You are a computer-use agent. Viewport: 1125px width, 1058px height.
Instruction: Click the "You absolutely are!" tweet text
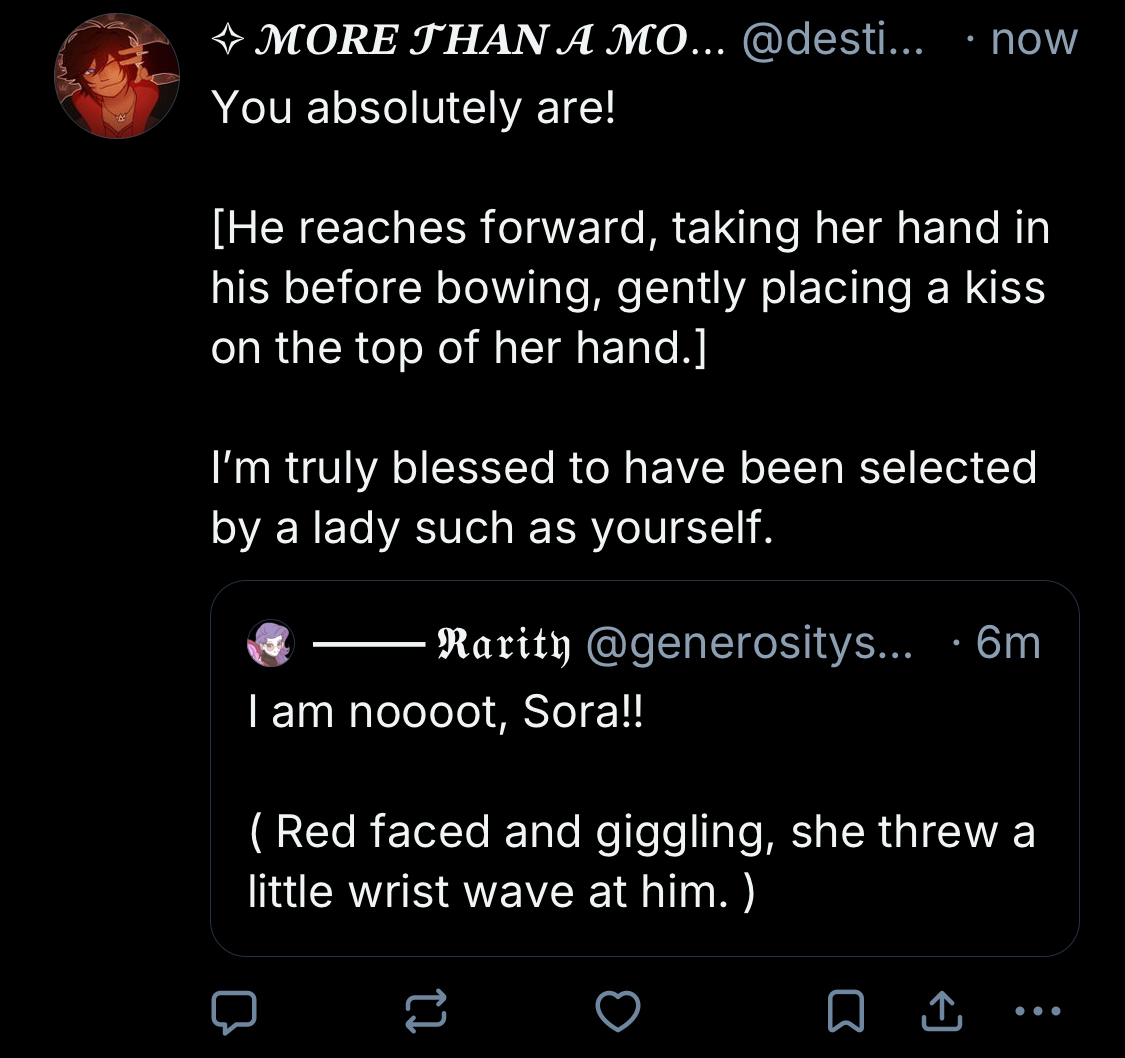point(413,108)
